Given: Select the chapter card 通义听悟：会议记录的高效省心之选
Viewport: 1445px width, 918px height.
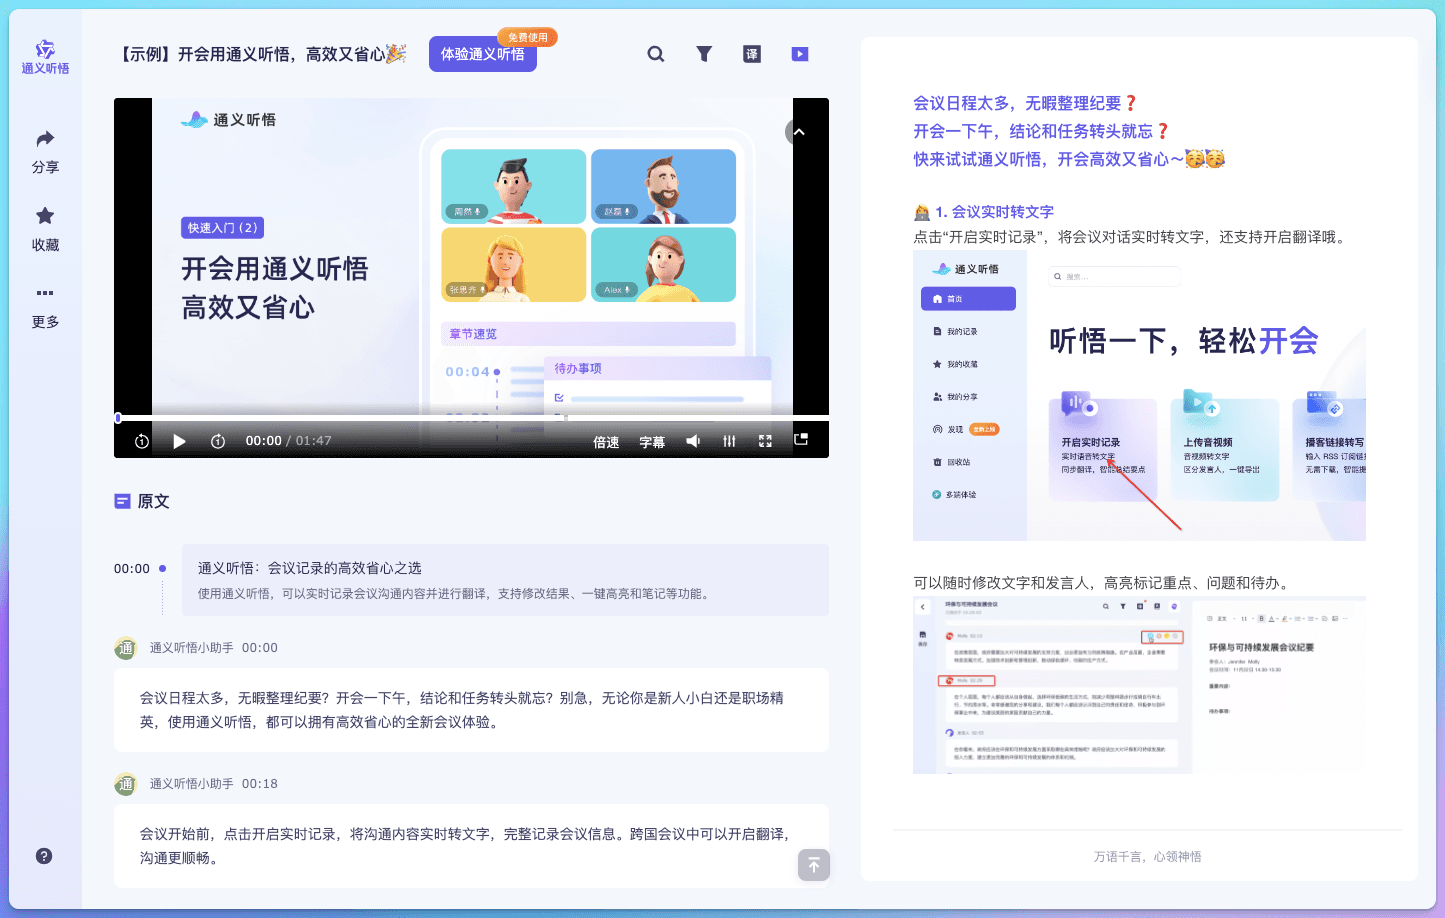Looking at the screenshot, I should (x=505, y=580).
